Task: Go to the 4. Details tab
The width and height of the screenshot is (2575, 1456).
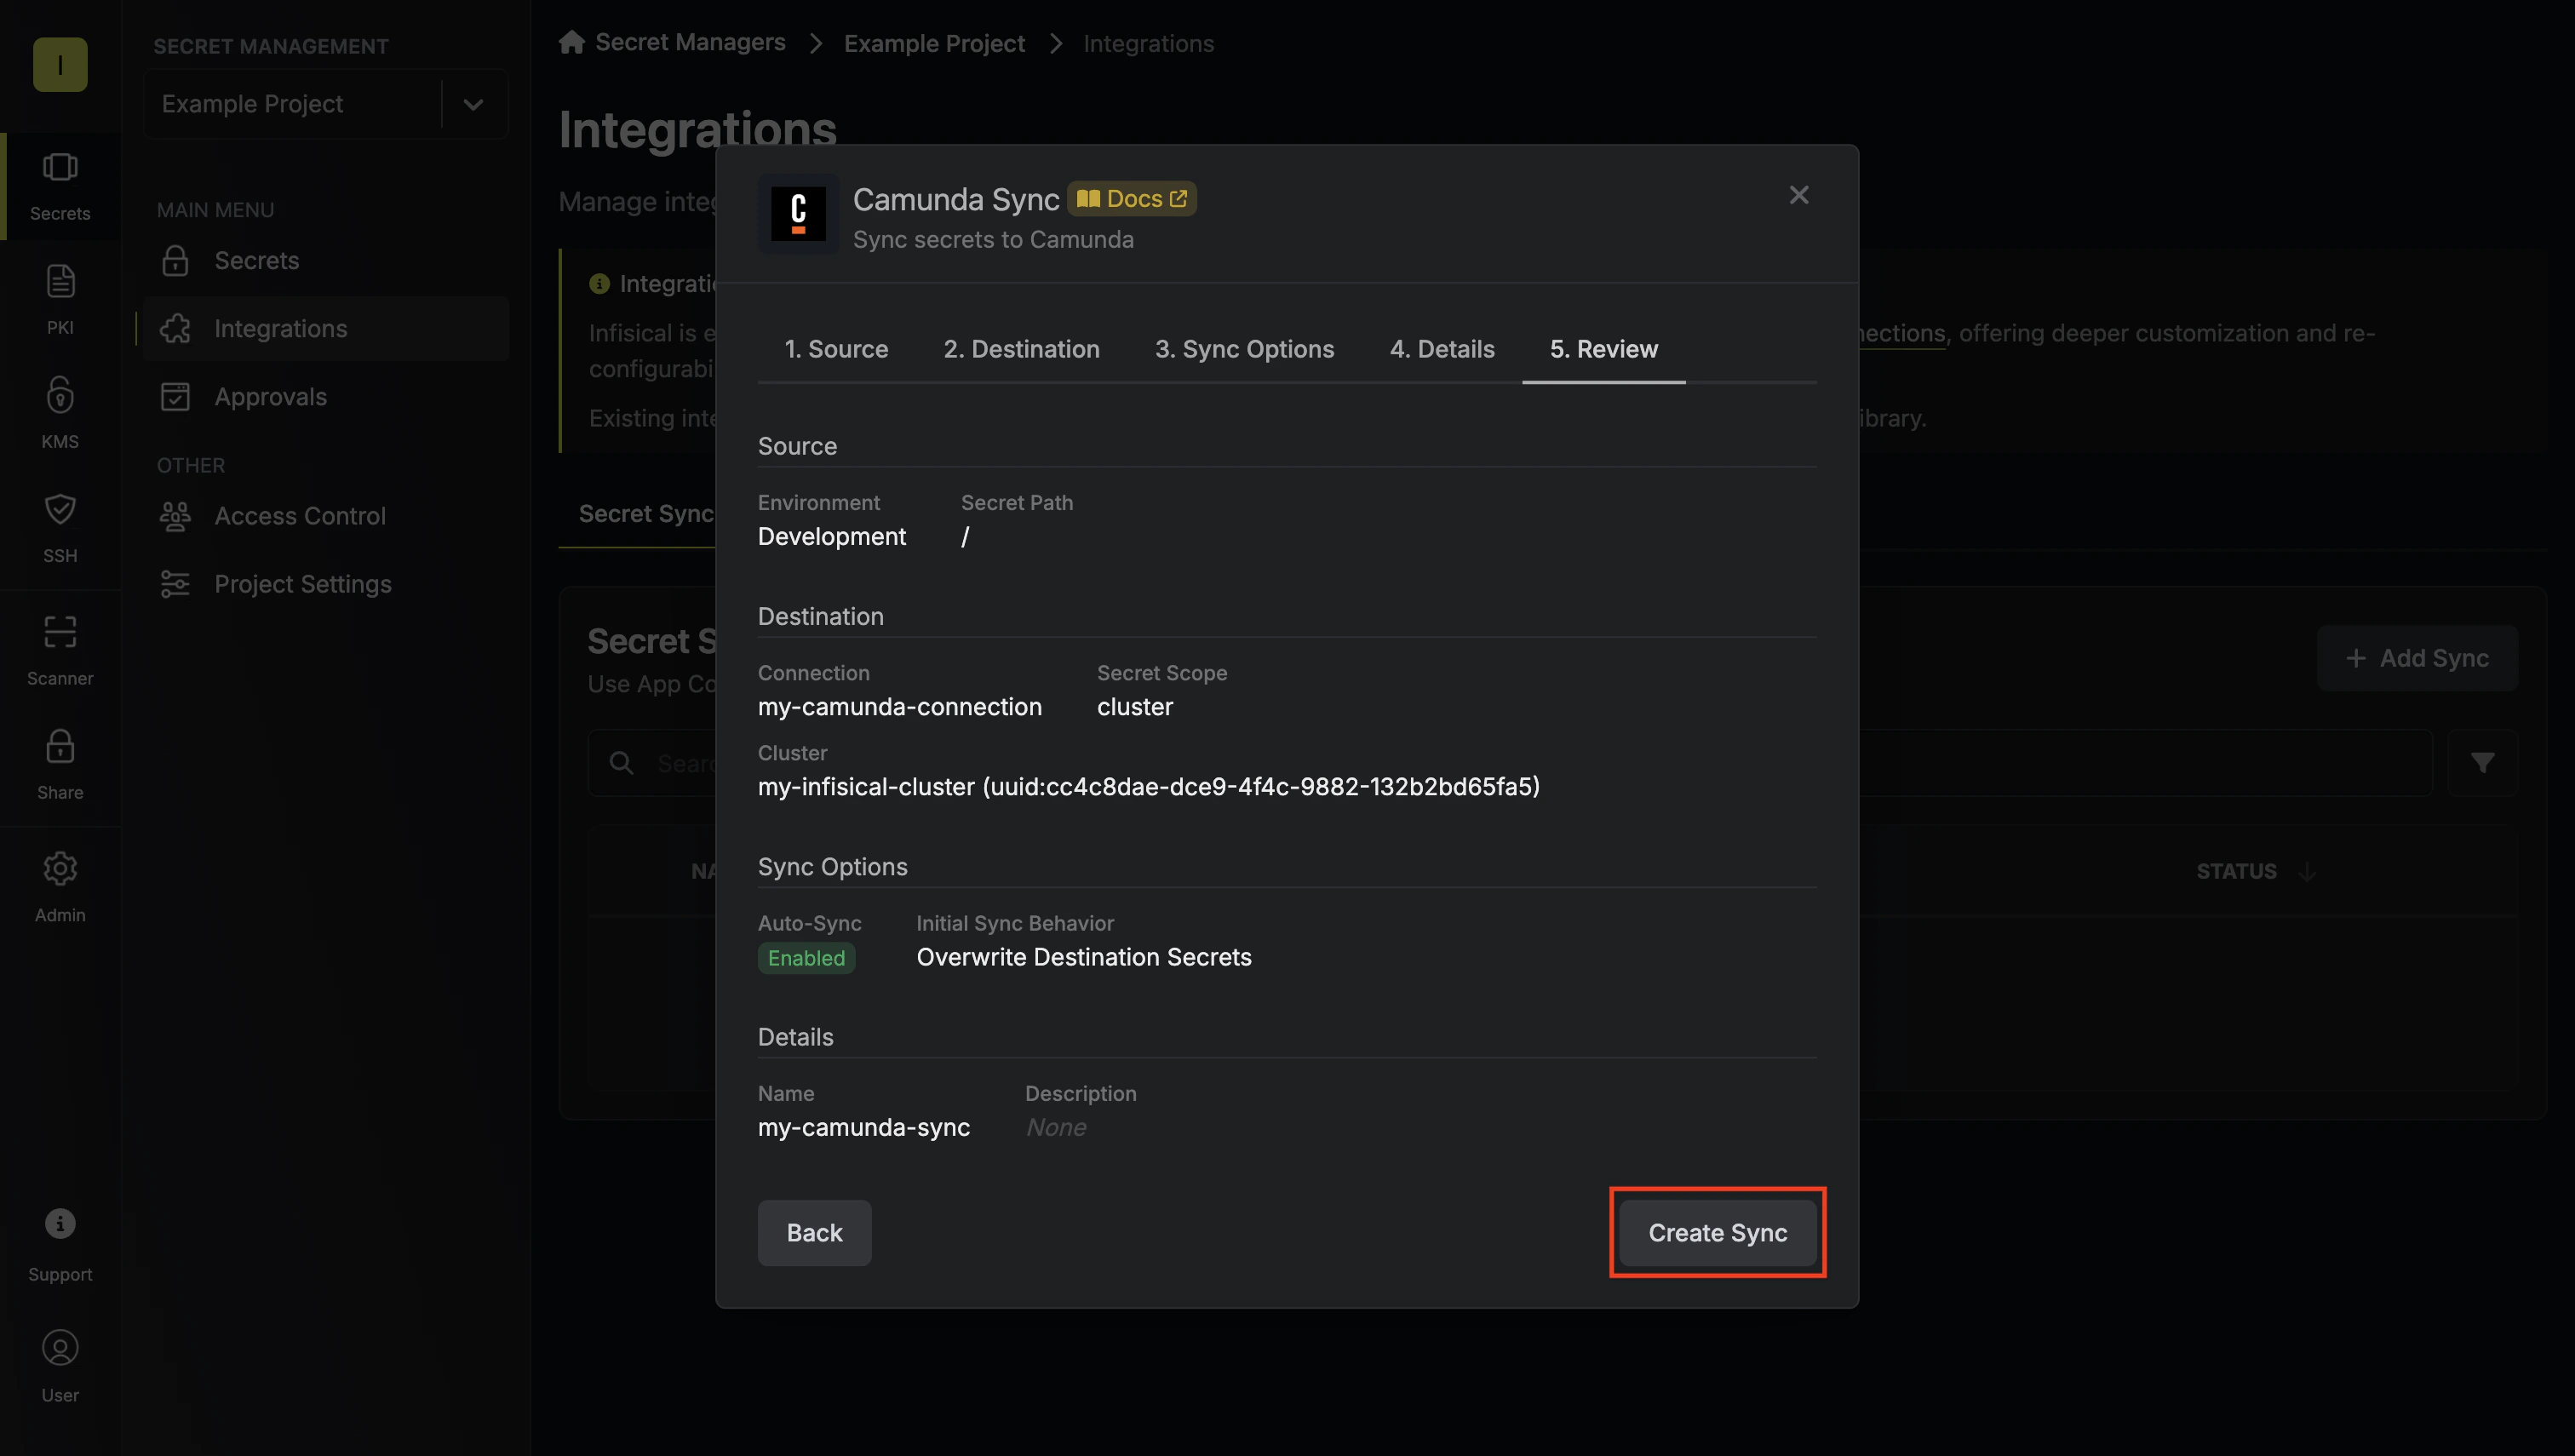Action: (x=1441, y=349)
